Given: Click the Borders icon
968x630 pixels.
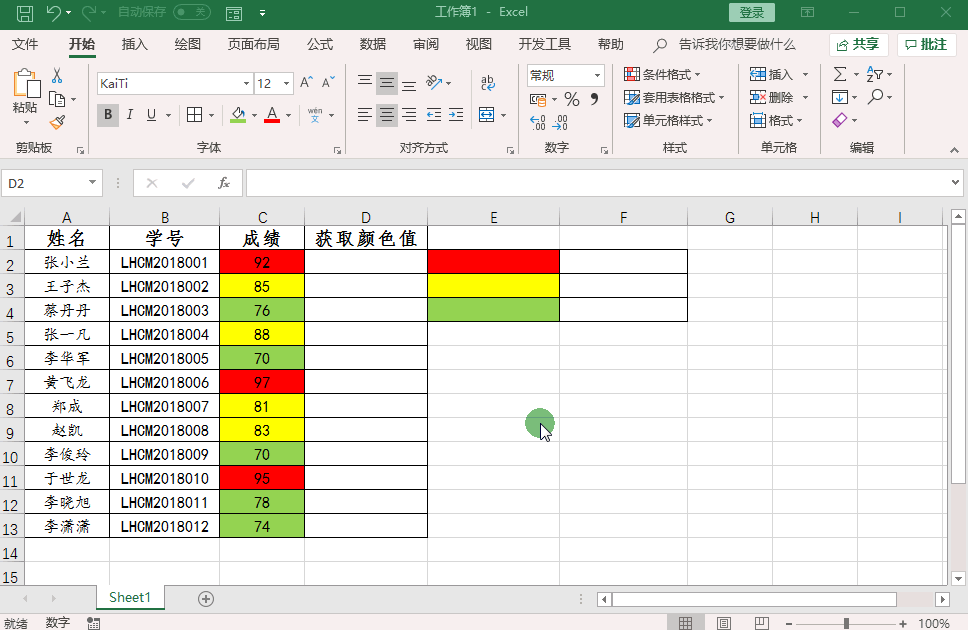Looking at the screenshot, I should coord(194,115).
